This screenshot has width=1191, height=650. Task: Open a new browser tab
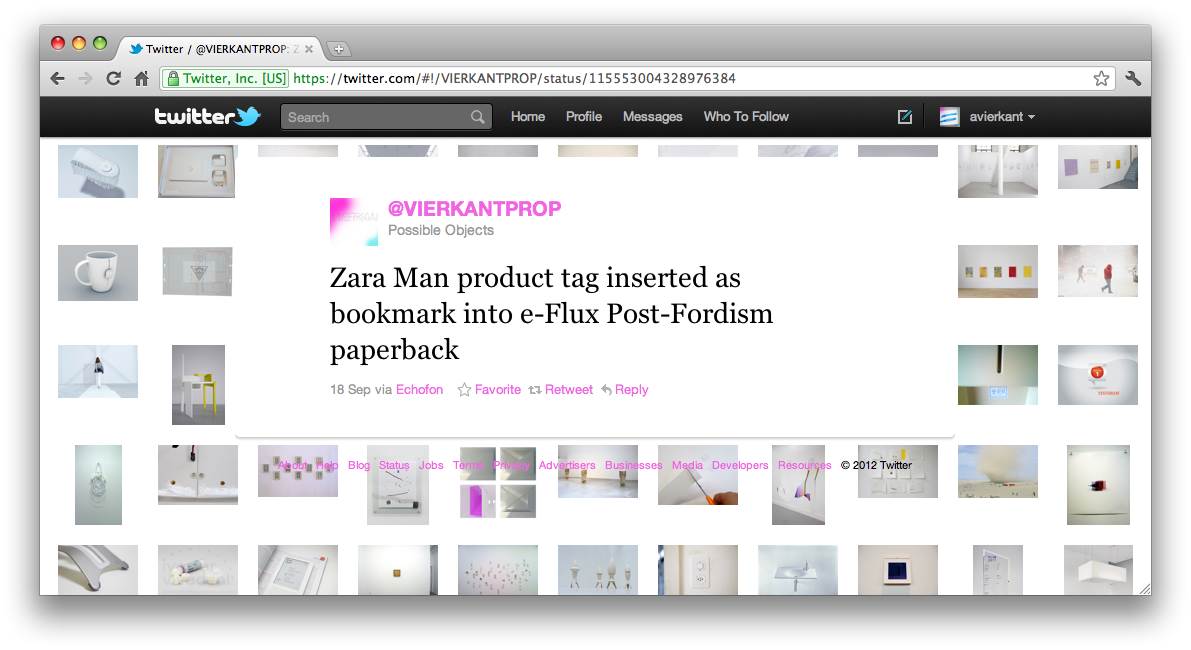click(338, 49)
